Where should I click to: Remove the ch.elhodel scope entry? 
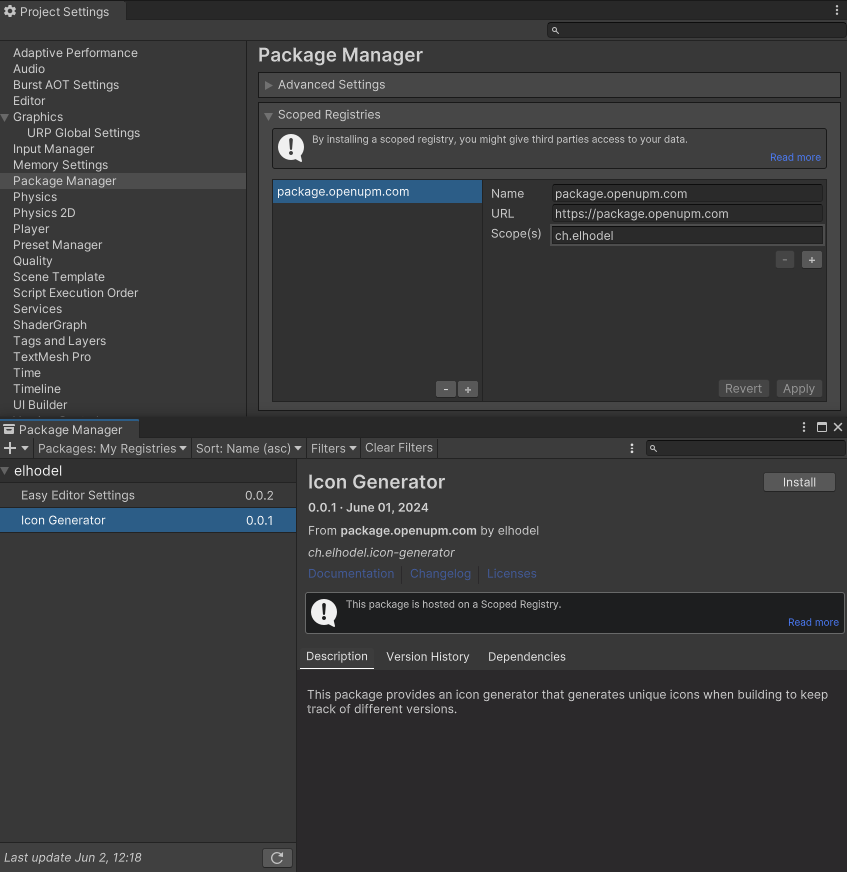[785, 260]
